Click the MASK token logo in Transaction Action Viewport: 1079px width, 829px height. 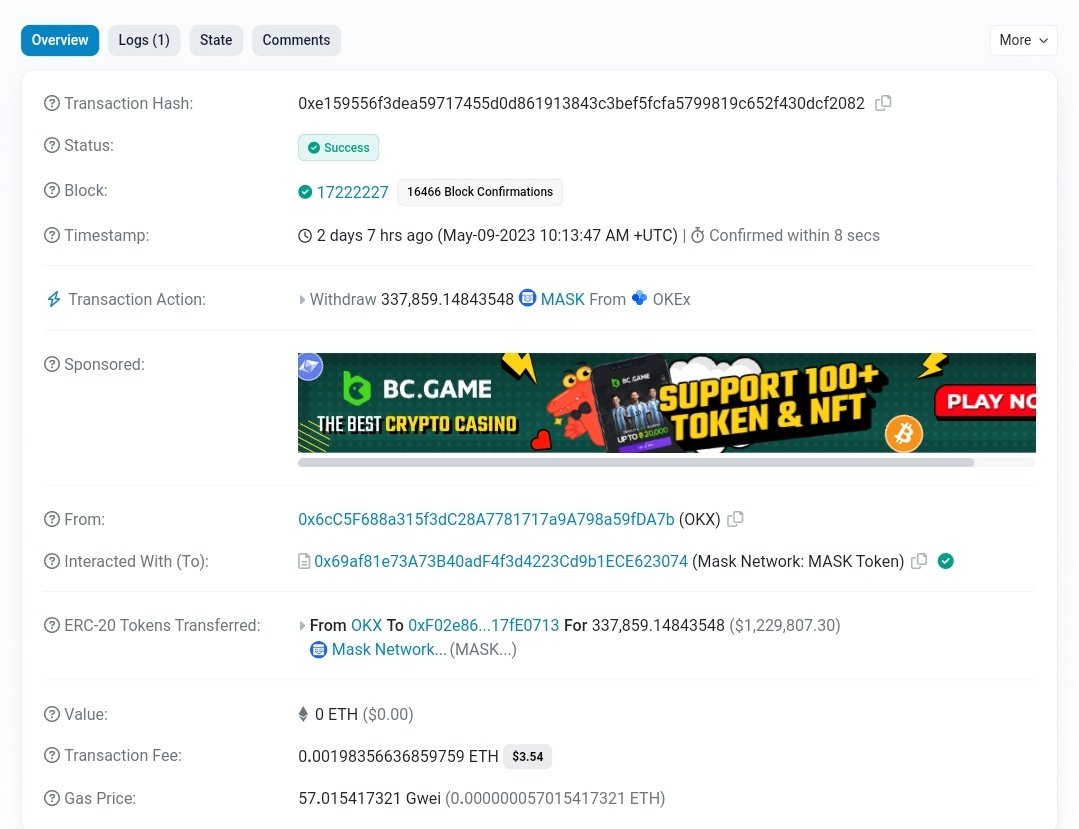[x=527, y=298]
